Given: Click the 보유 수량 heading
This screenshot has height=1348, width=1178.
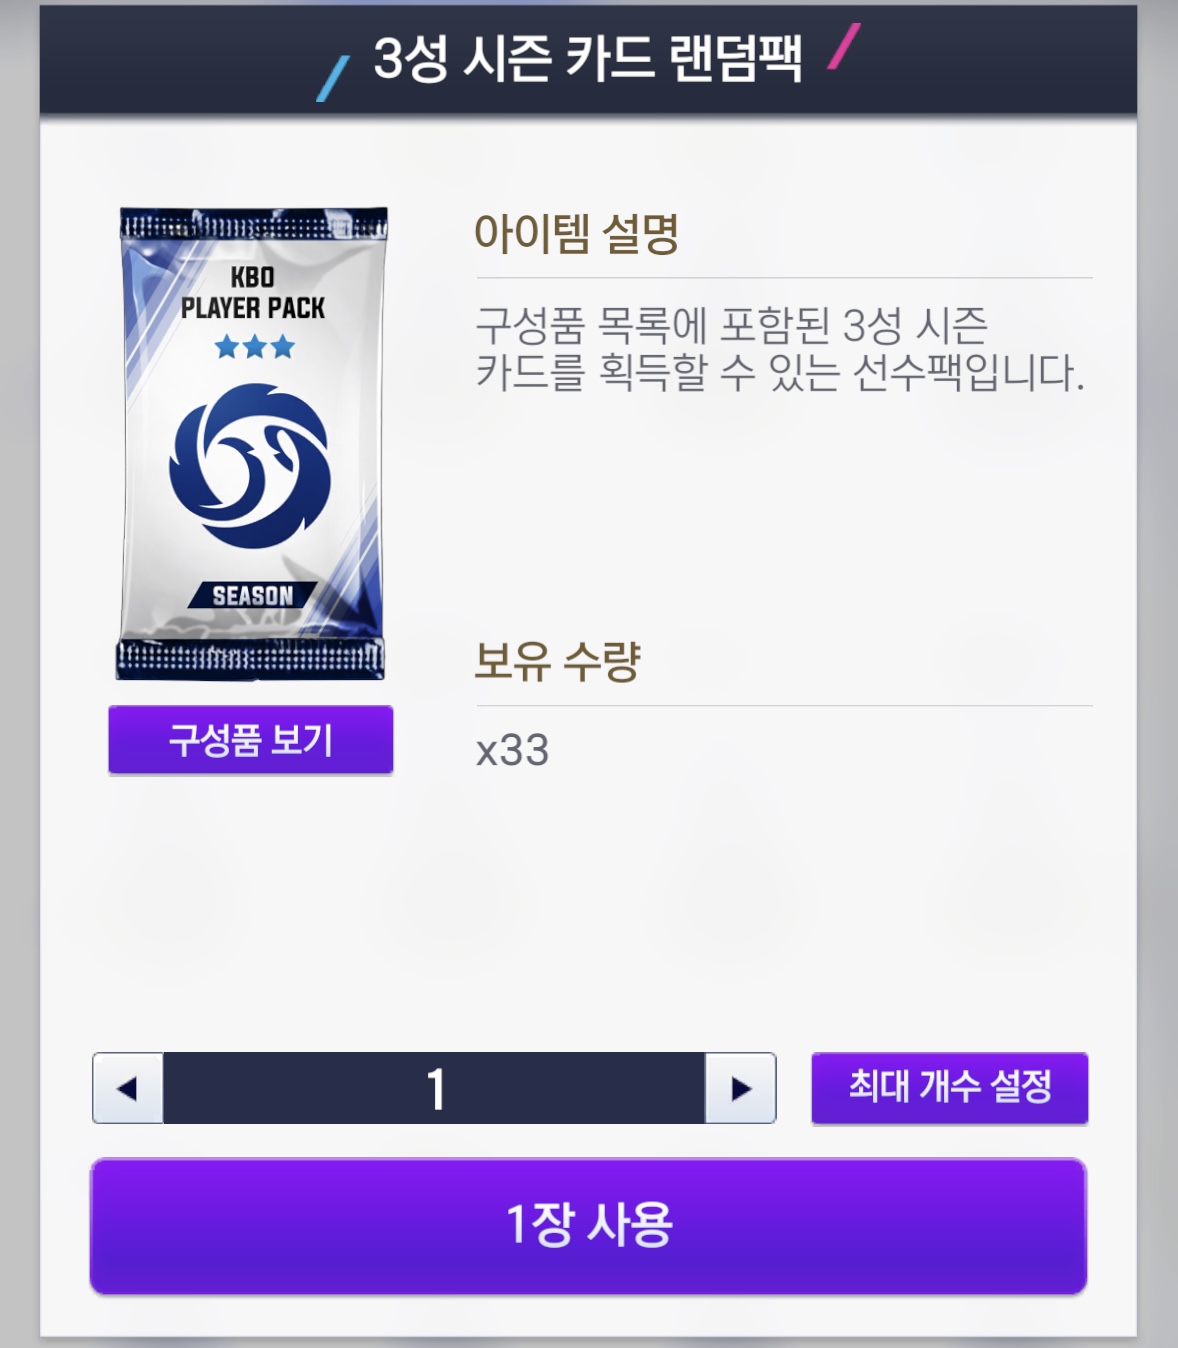Looking at the screenshot, I should point(557,660).
